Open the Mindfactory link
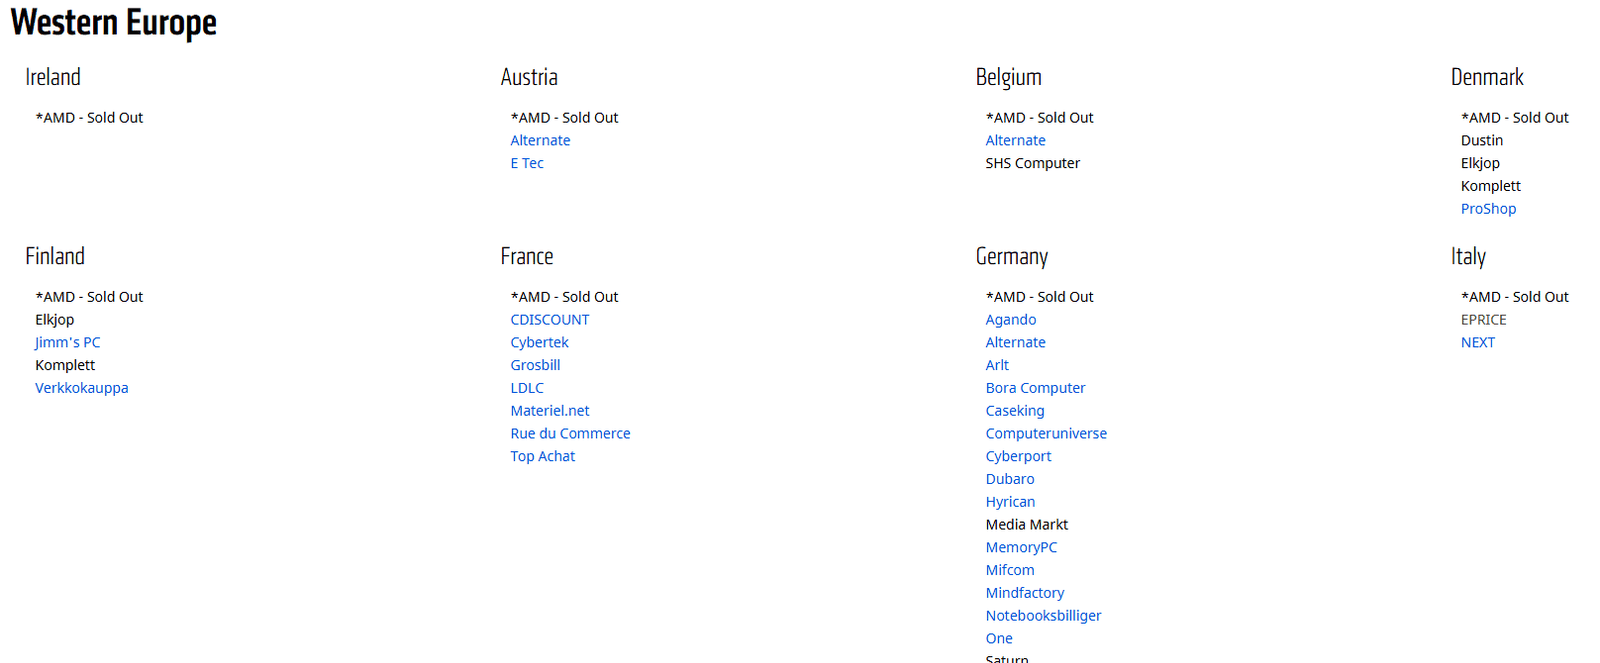 1025,593
